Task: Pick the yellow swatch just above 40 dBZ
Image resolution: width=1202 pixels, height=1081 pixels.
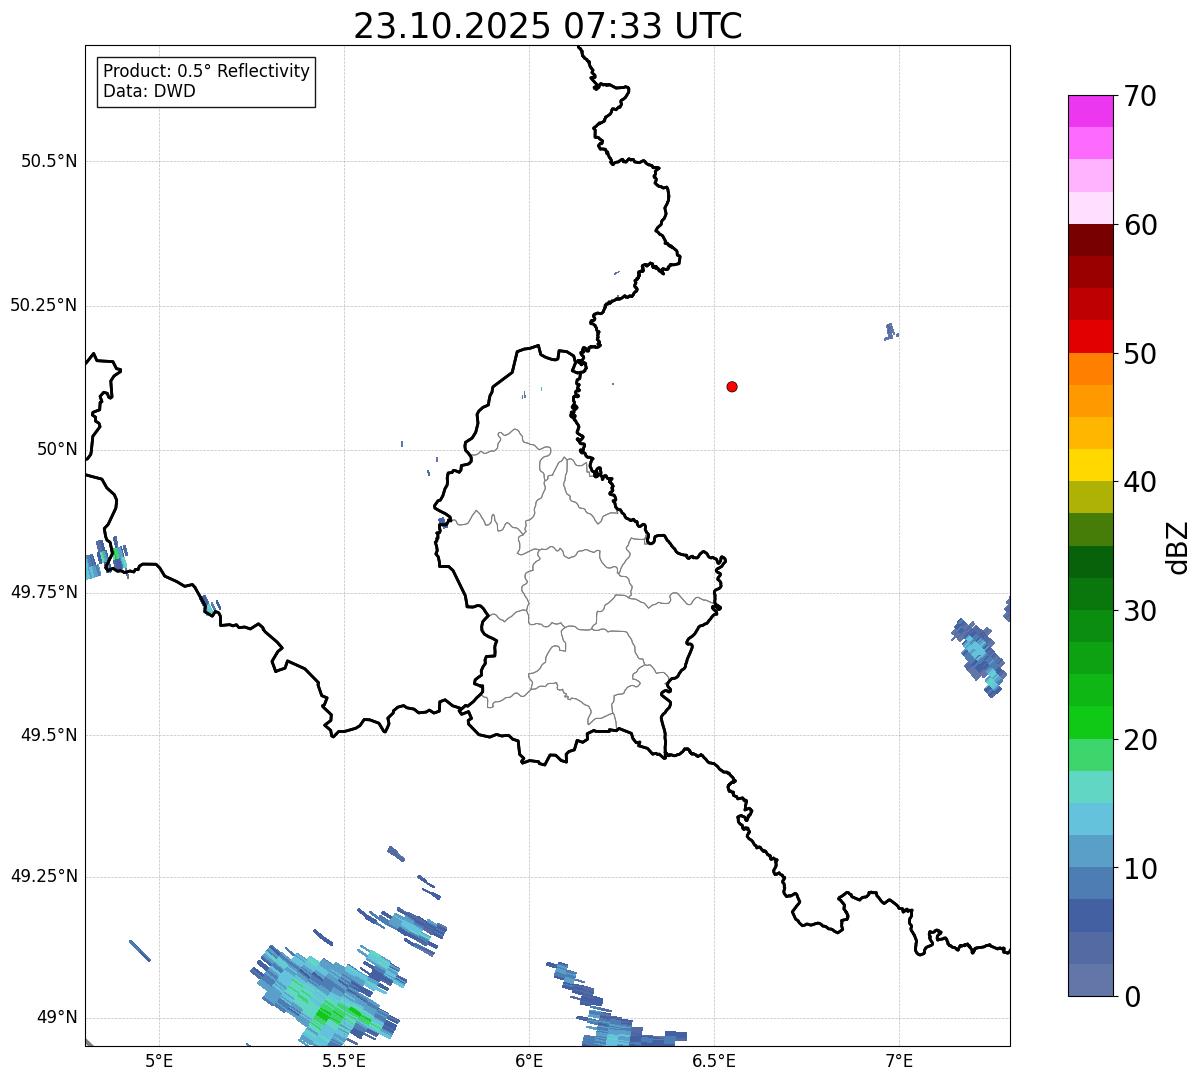Action: tap(1091, 466)
